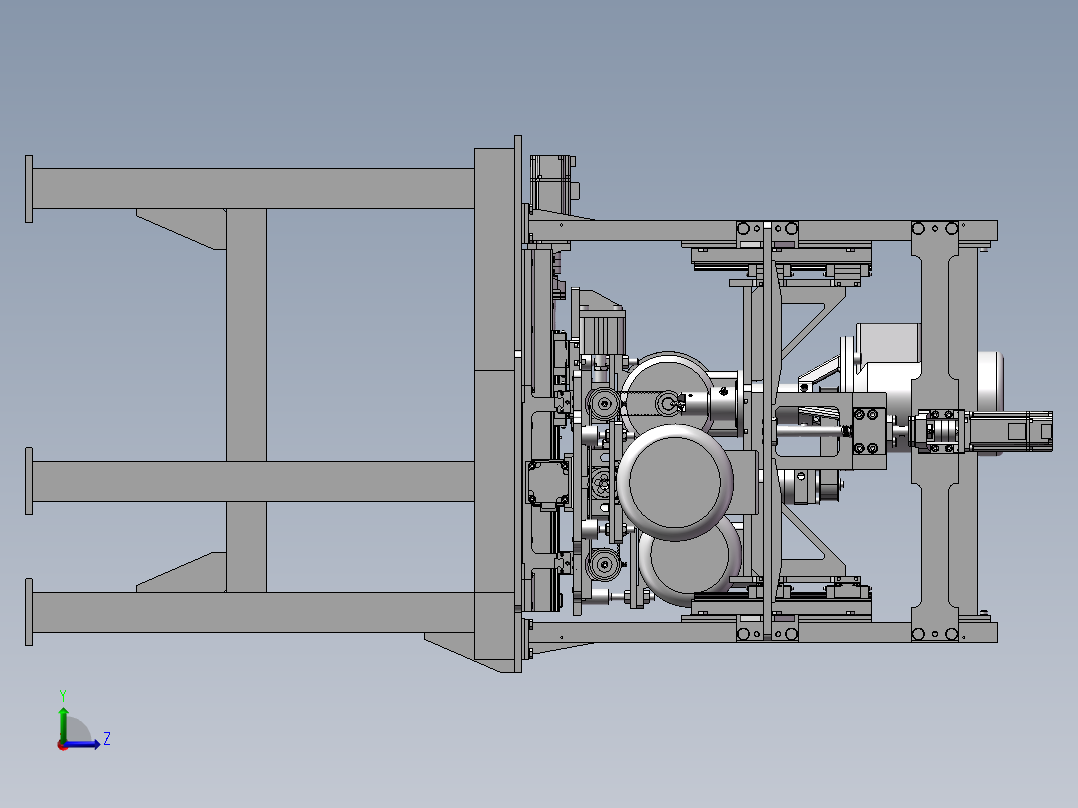This screenshot has width=1078, height=808.
Task: Select the large front disc in the center
Action: 675,482
